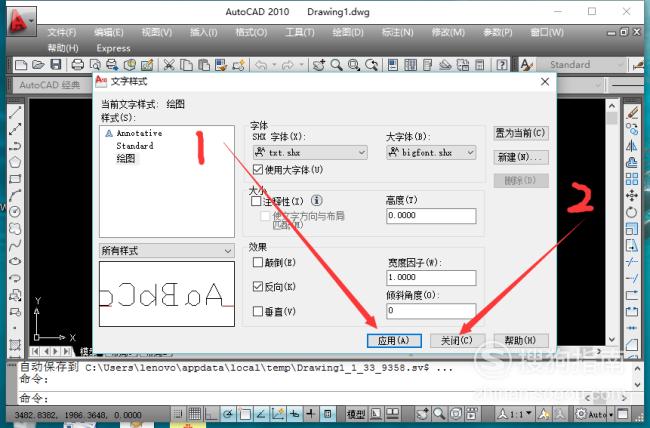
Task: Click the Zoom realtime magnifier icon
Action: (x=337, y=65)
